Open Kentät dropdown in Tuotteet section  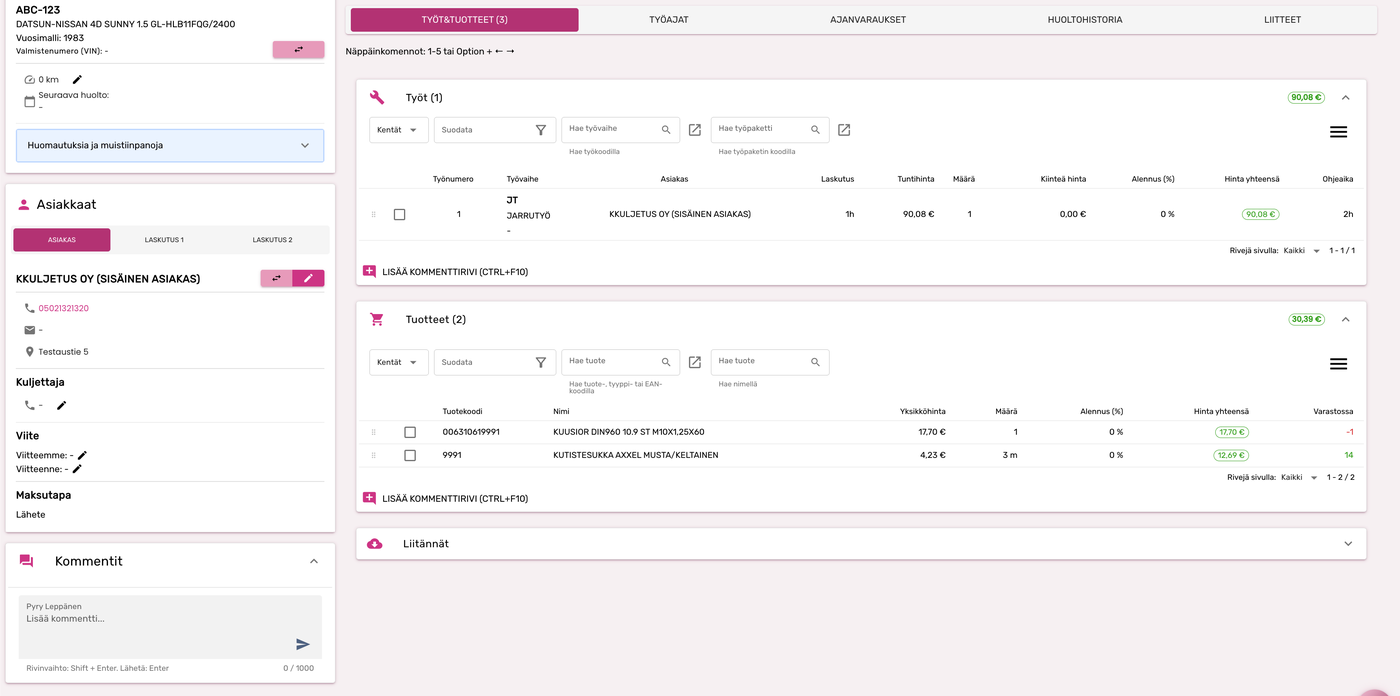tap(399, 362)
